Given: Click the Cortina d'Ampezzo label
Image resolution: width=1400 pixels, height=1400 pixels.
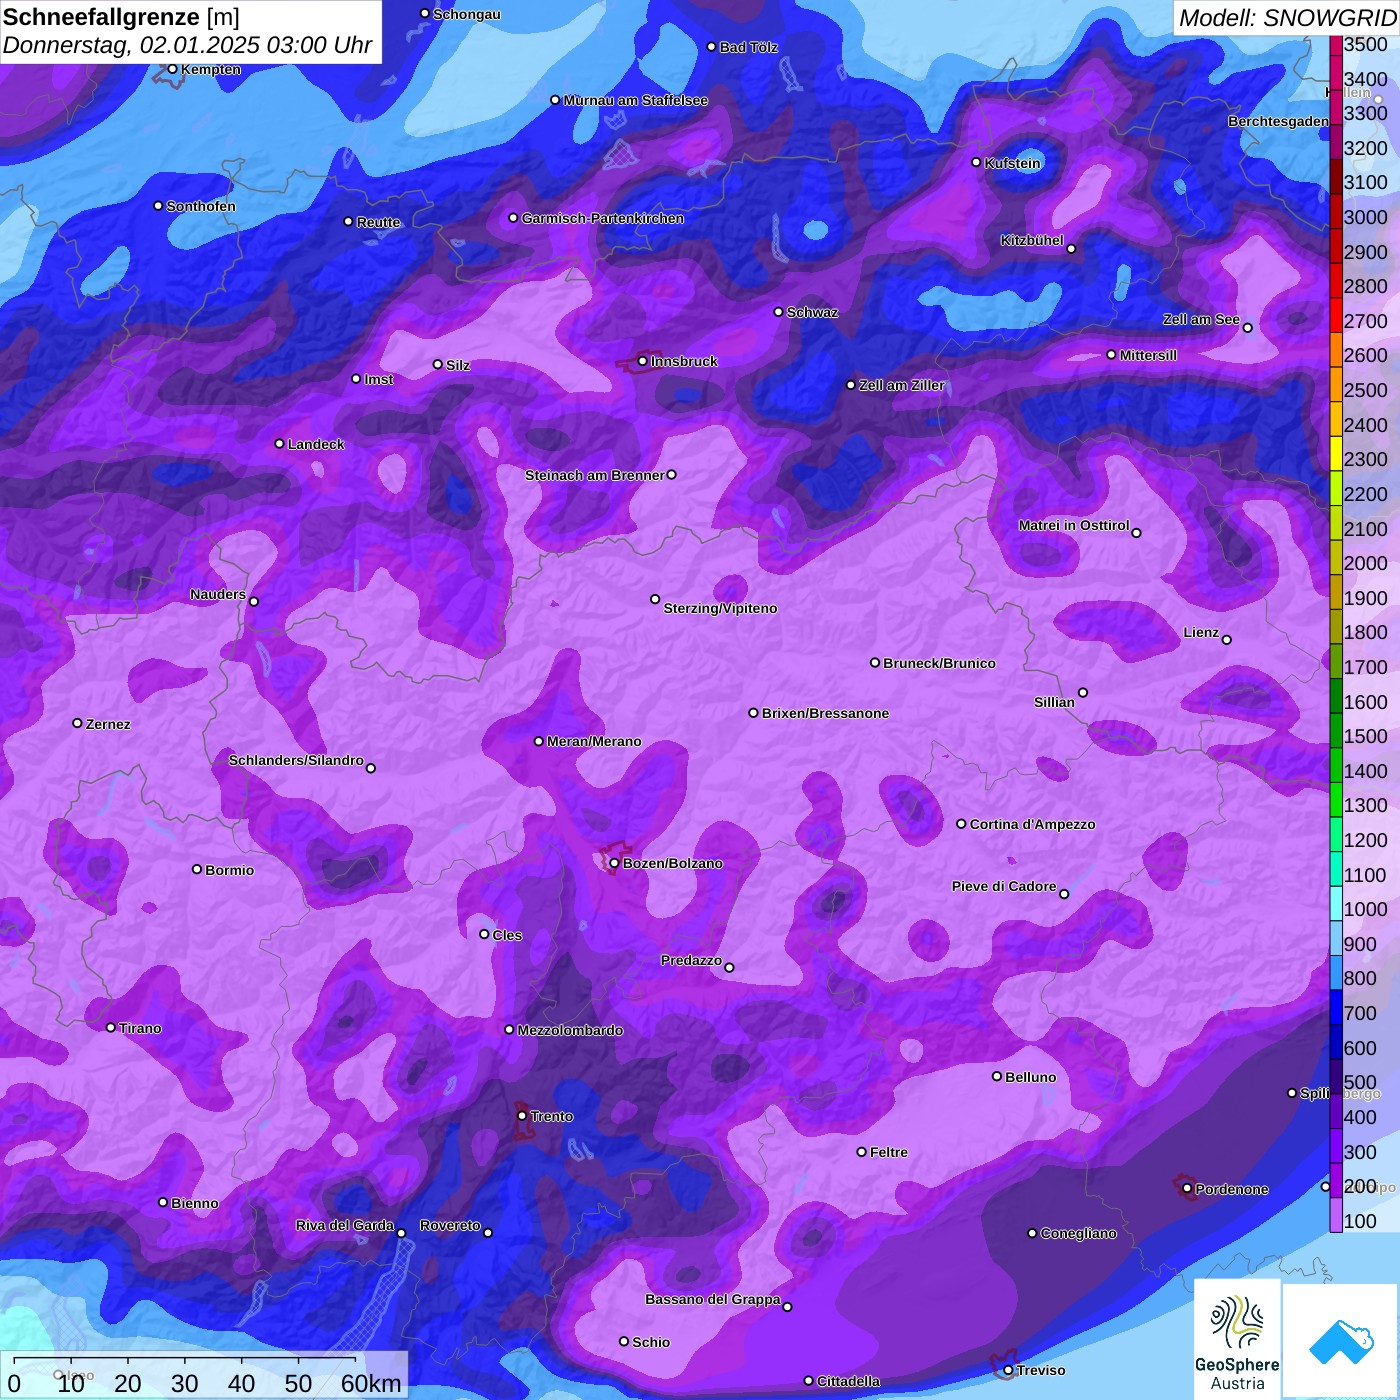Looking at the screenshot, I should pyautogui.click(x=1032, y=824).
